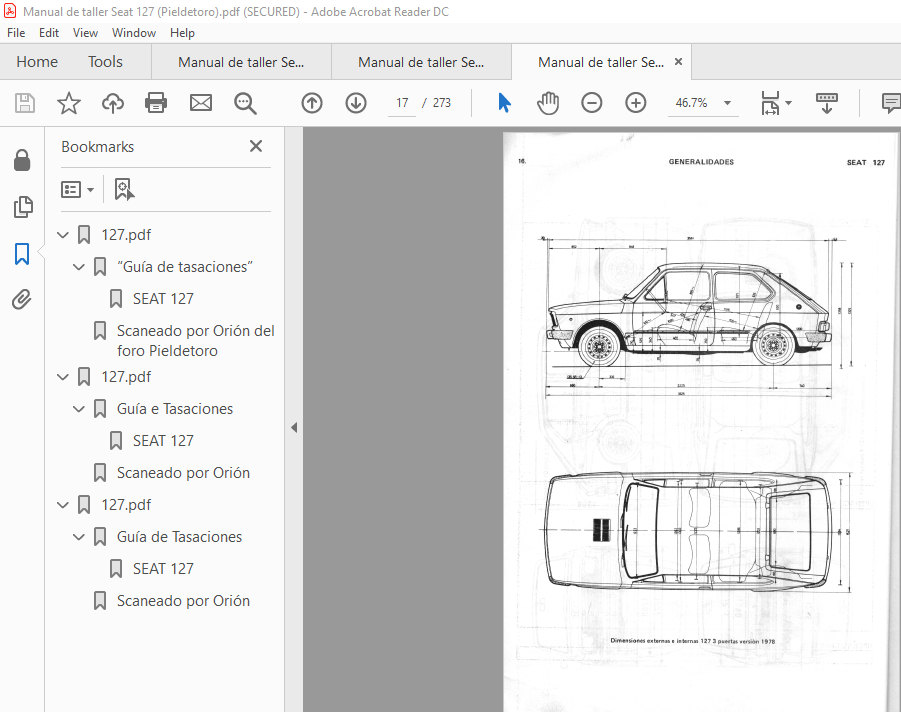The height and width of the screenshot is (712, 901).
Task: Collapse the Guía e Tasaciones bookmark
Action: (79, 409)
